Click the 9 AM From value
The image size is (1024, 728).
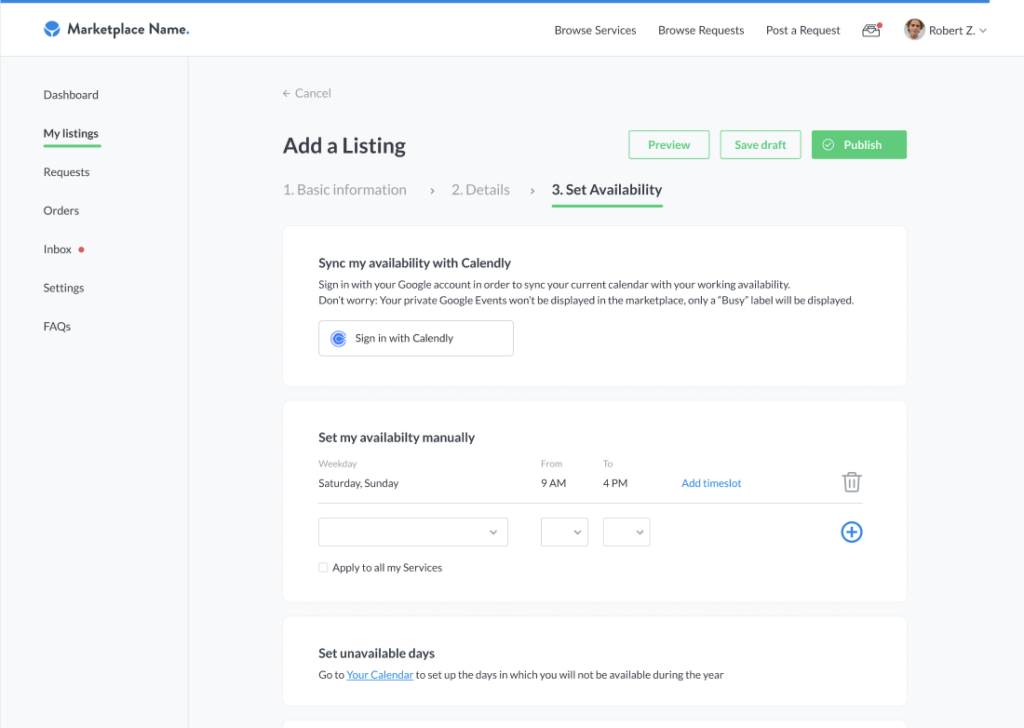point(553,483)
